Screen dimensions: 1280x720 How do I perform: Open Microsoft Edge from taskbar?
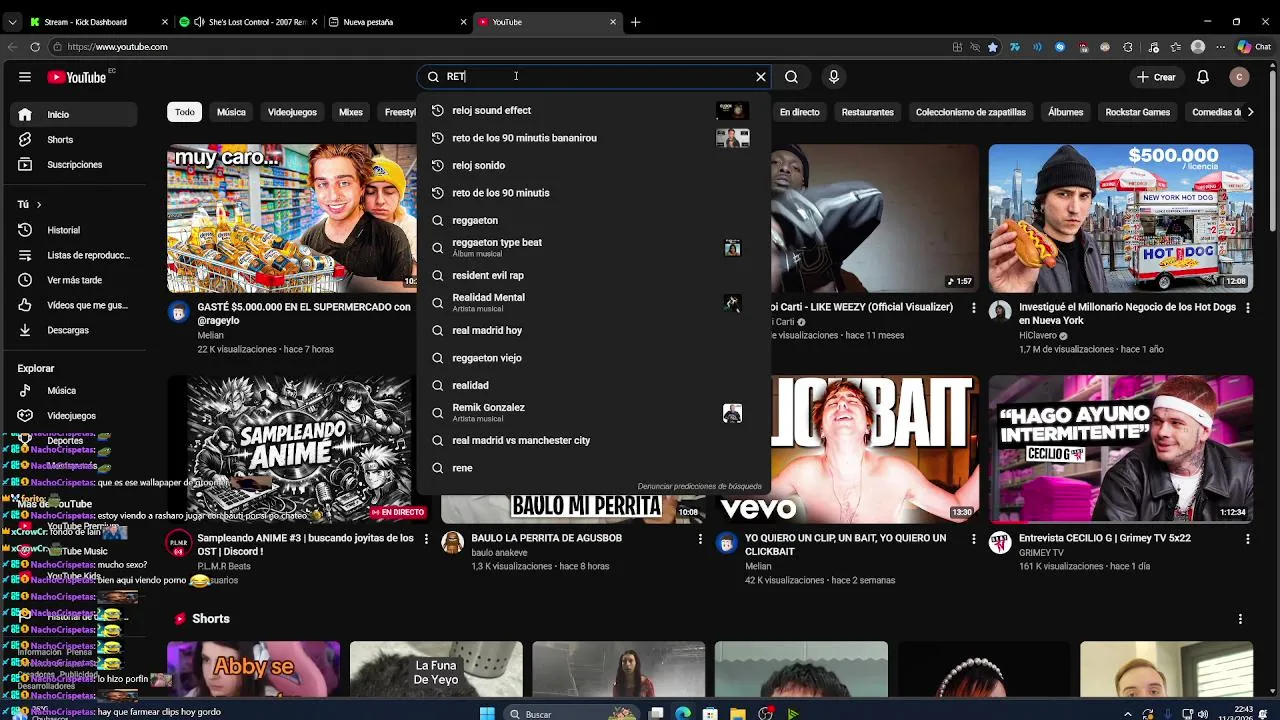(x=683, y=714)
